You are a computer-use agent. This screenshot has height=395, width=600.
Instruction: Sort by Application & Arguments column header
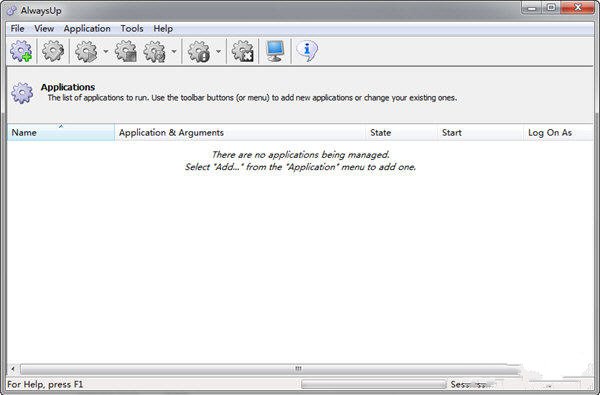(x=240, y=132)
